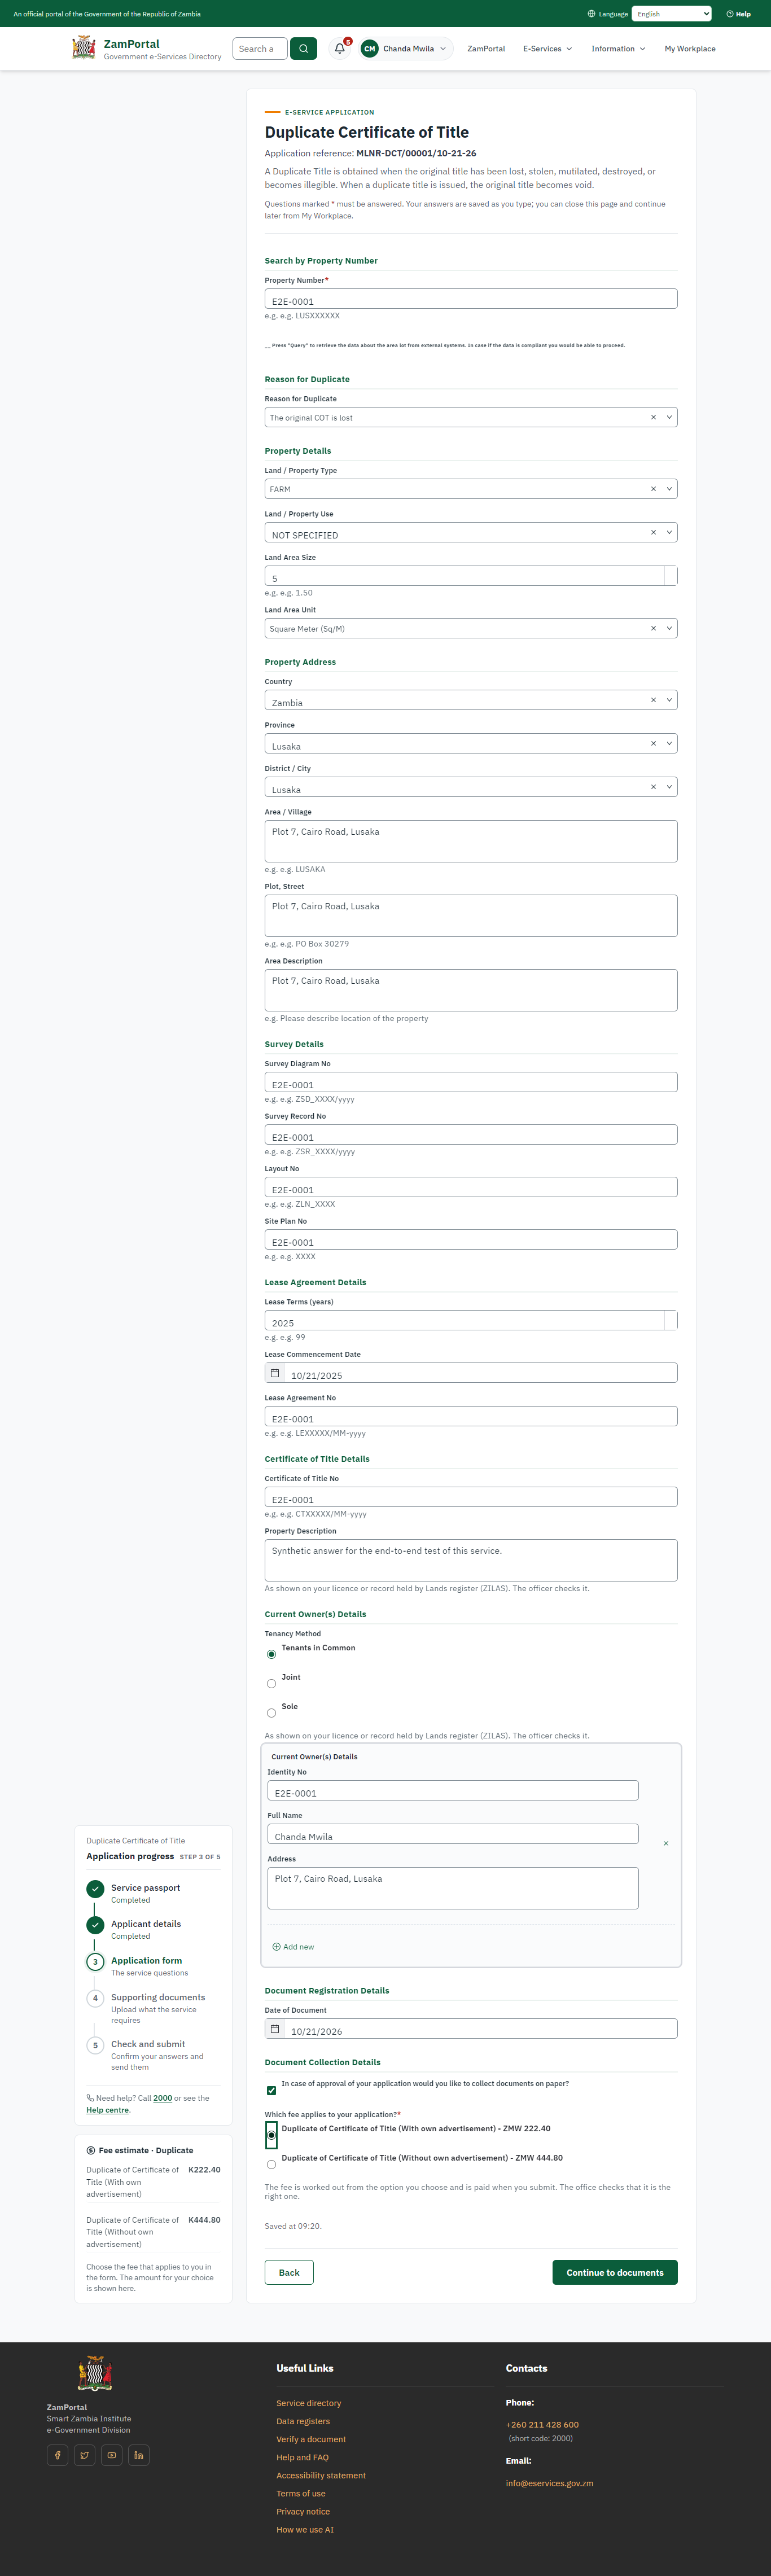Screen dimensions: 771x2576
Task: Open the Help centre link
Action: pyautogui.click(x=108, y=2110)
